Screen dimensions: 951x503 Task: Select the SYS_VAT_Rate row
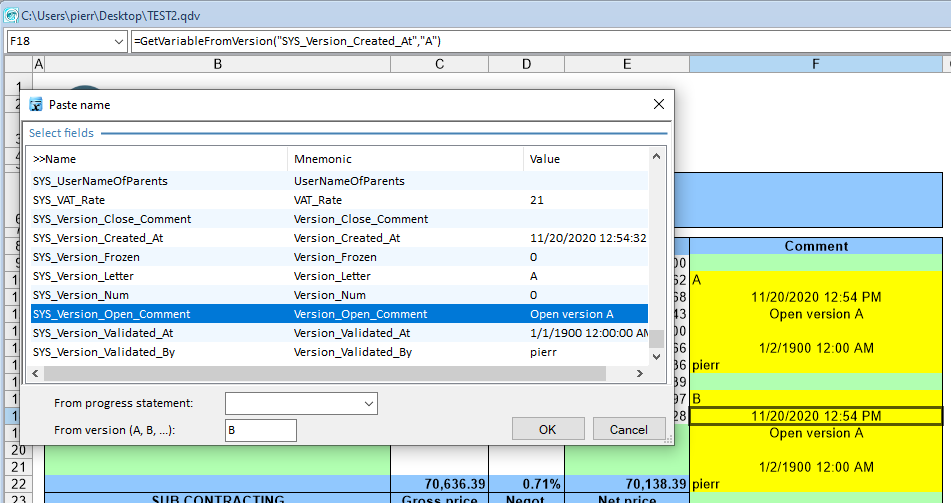[x=69, y=200]
